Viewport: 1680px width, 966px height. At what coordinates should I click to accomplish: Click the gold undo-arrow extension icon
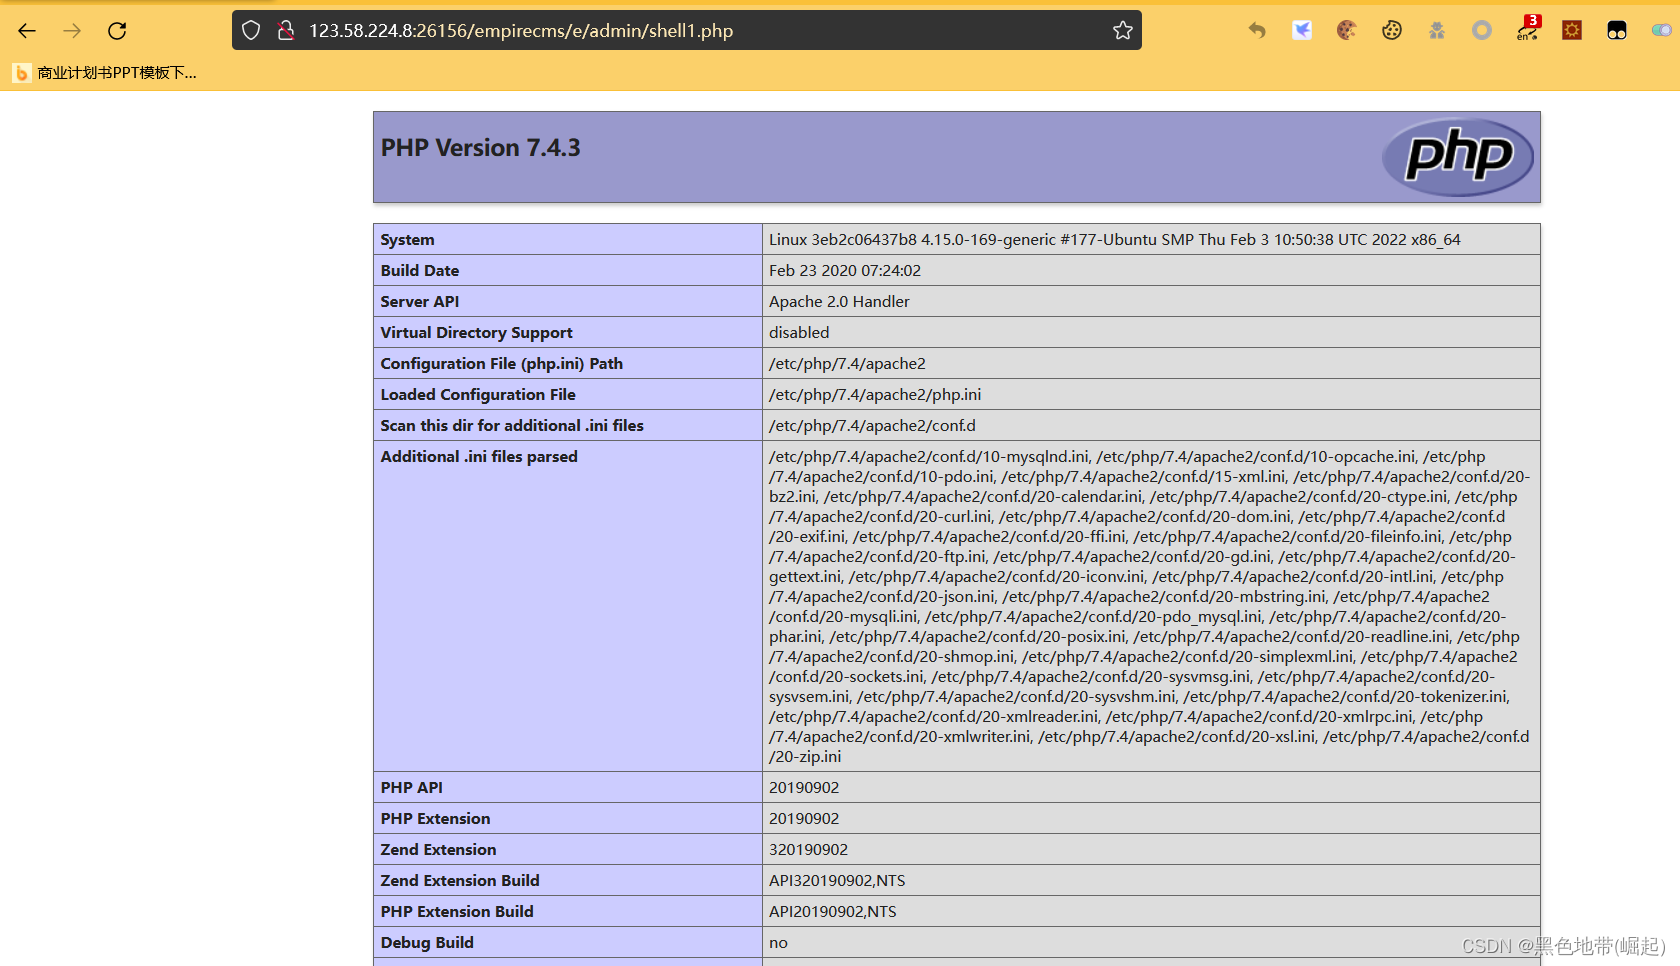[1257, 30]
